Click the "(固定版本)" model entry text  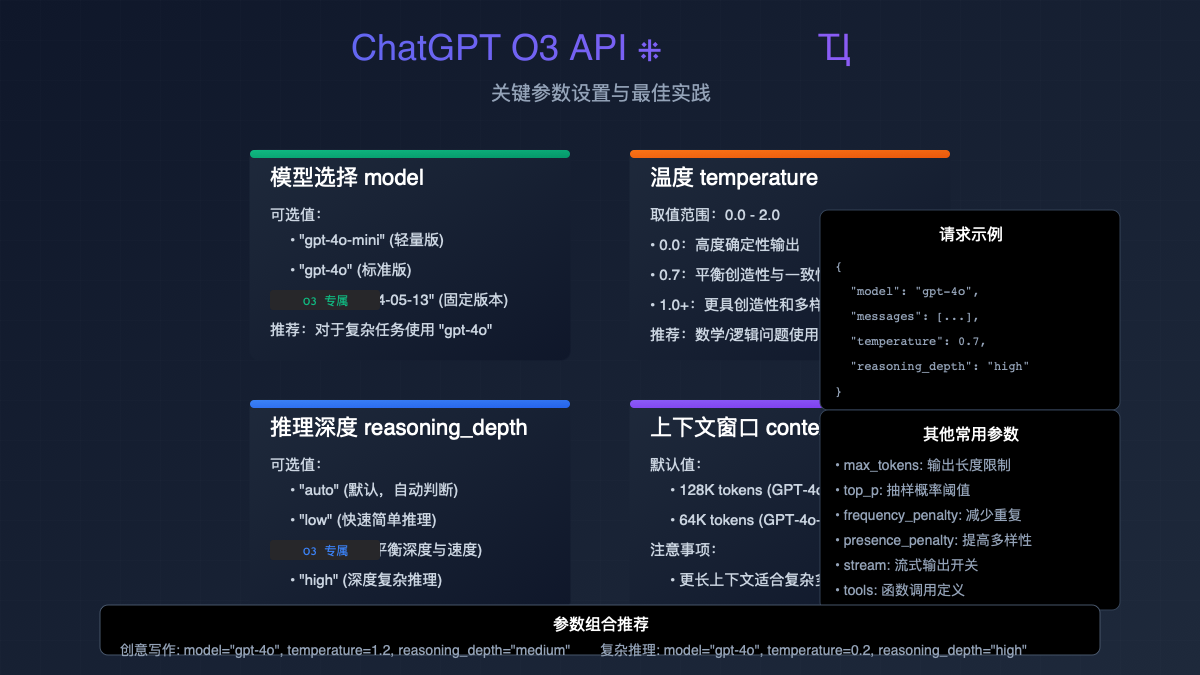(444, 300)
